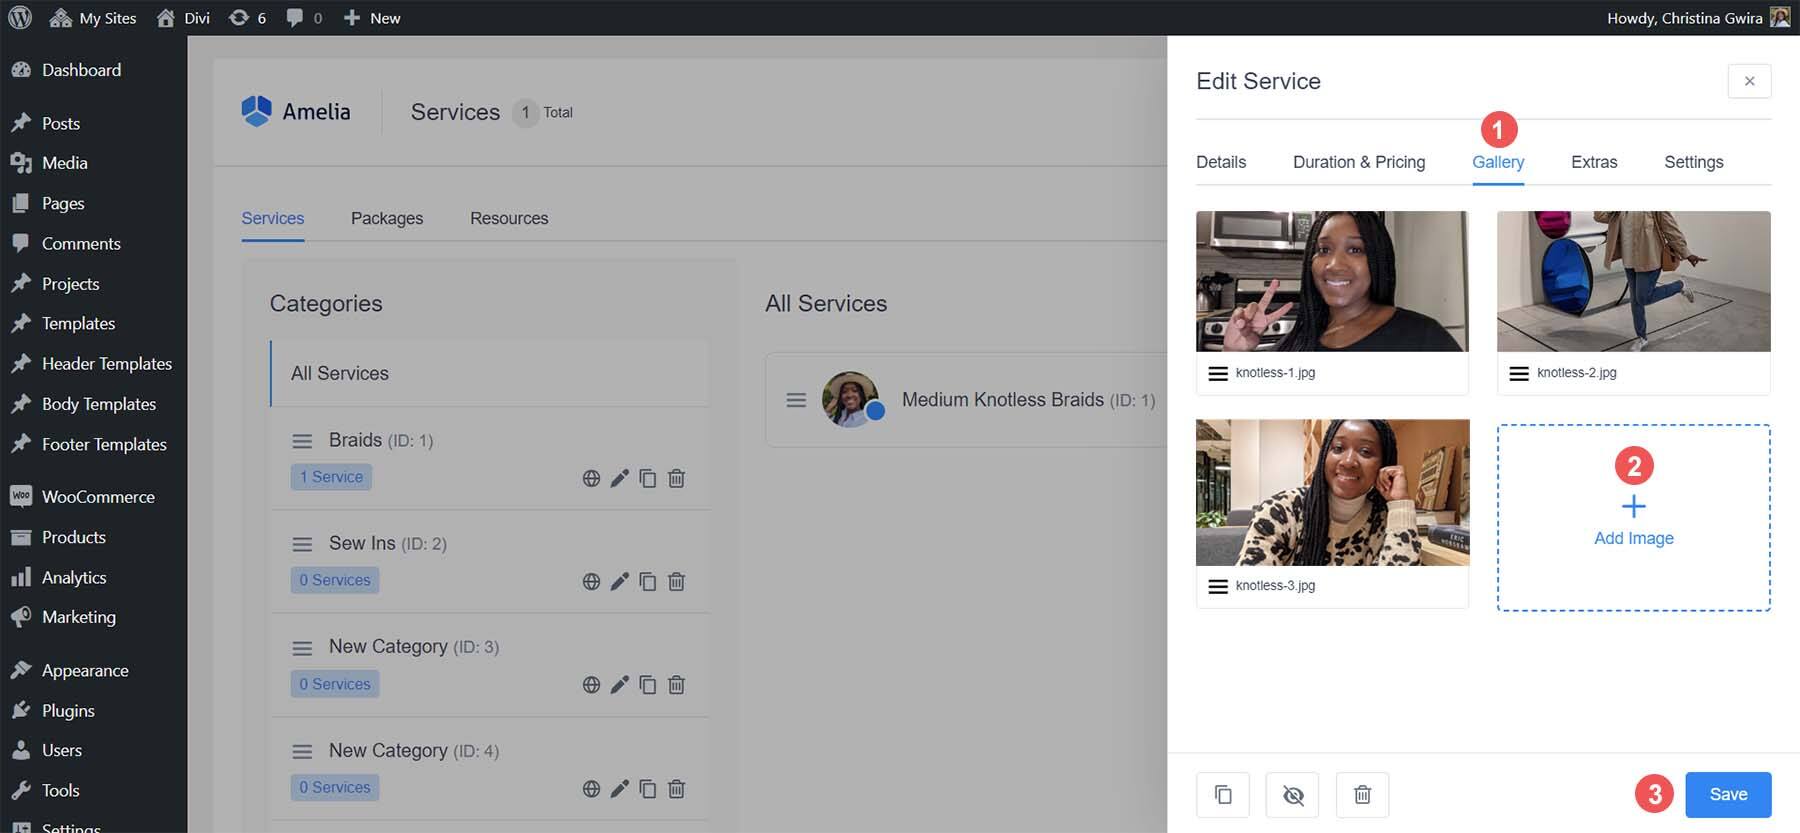Delete the Braids category

677,478
